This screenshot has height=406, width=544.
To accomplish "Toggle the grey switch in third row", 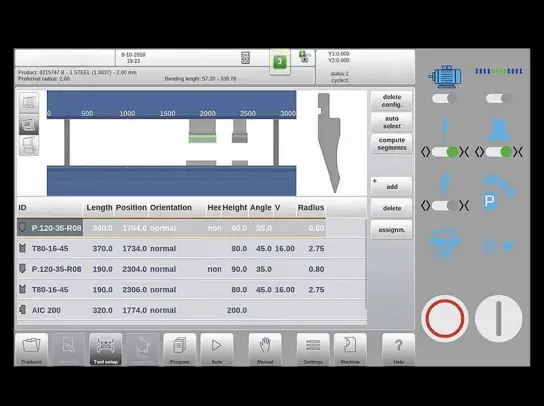I will pos(445,206).
